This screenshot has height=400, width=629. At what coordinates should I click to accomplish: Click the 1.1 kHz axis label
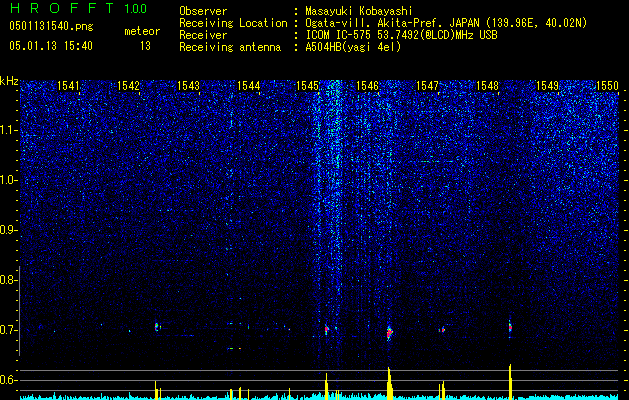(7, 130)
